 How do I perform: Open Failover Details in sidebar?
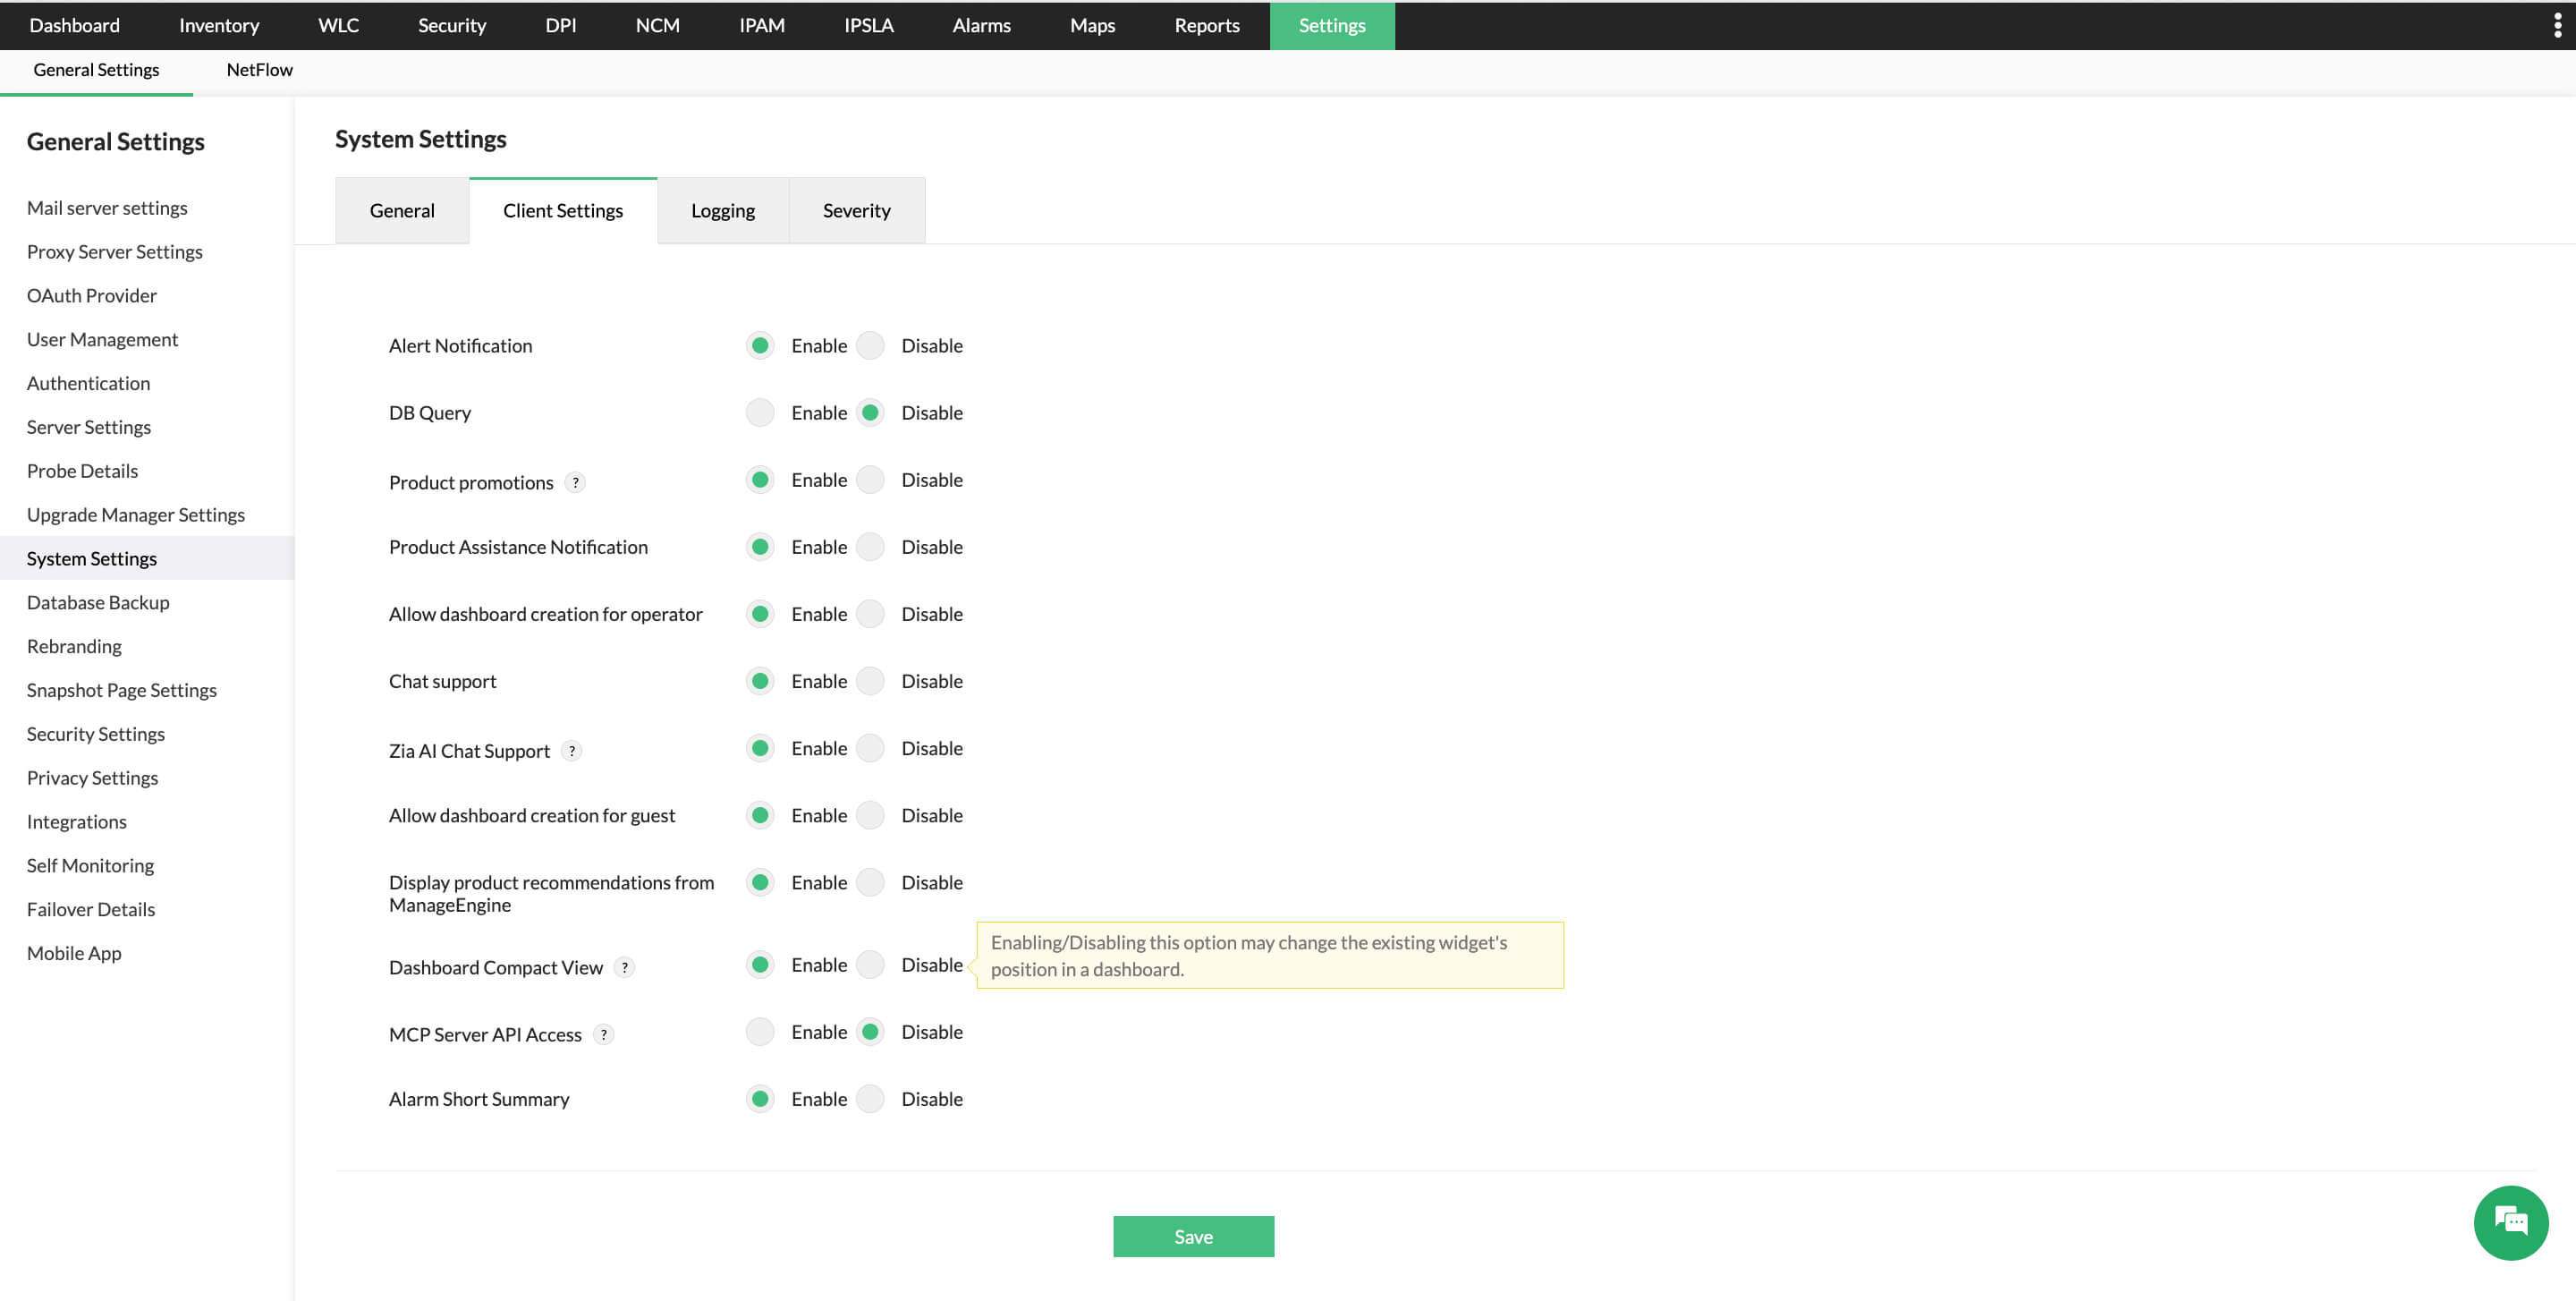tap(91, 909)
